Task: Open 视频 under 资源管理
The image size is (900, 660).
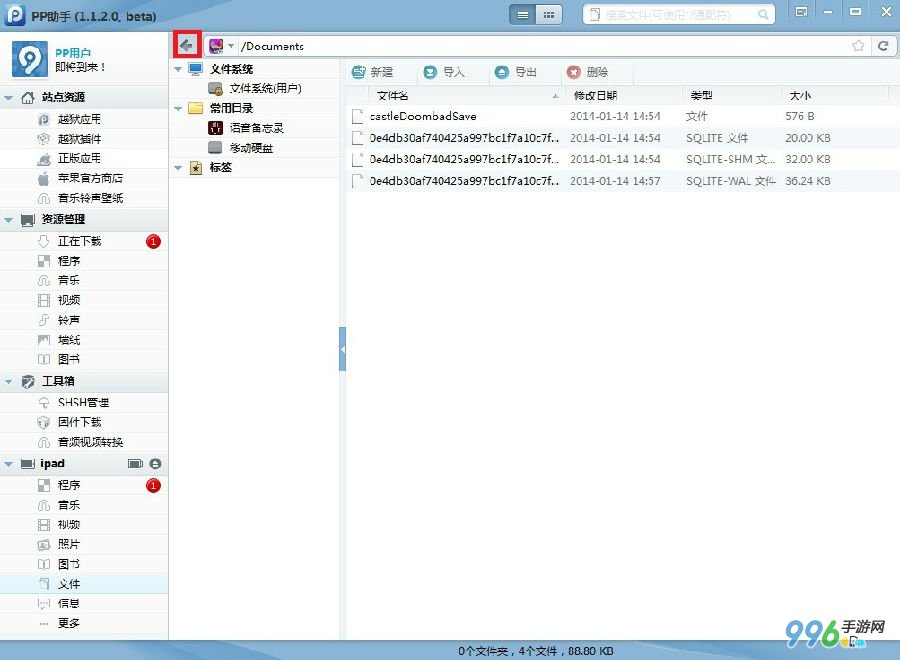Action: 84,300
